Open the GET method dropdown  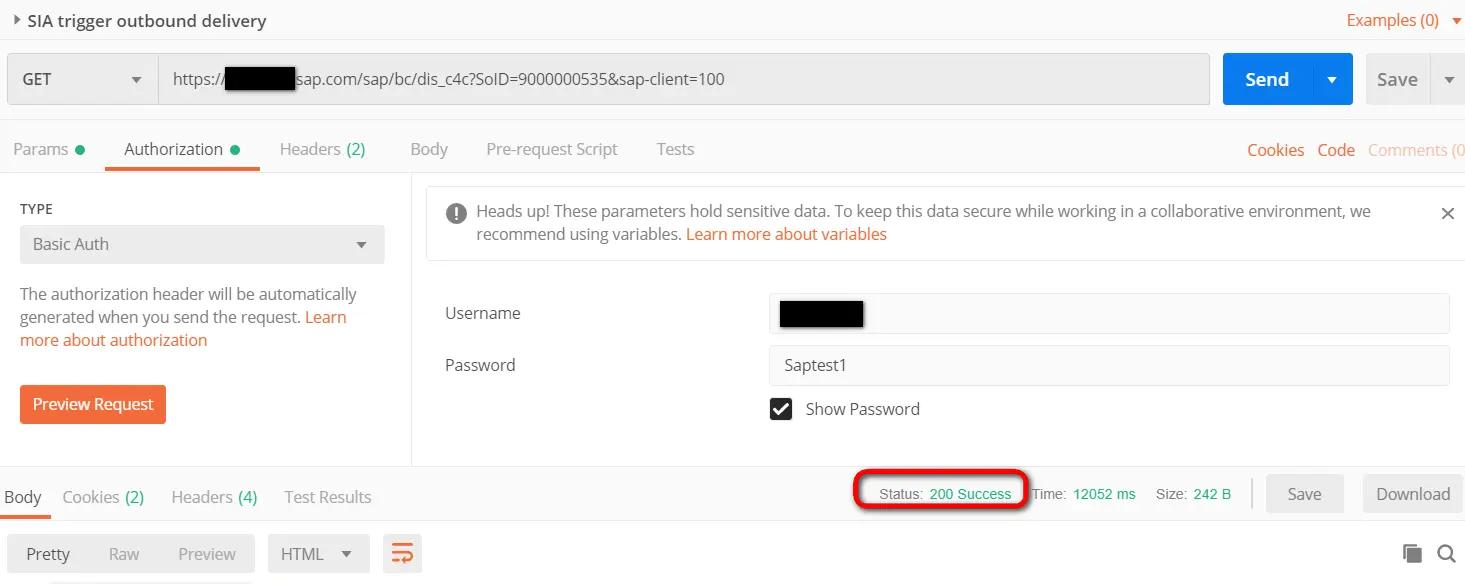tap(82, 79)
